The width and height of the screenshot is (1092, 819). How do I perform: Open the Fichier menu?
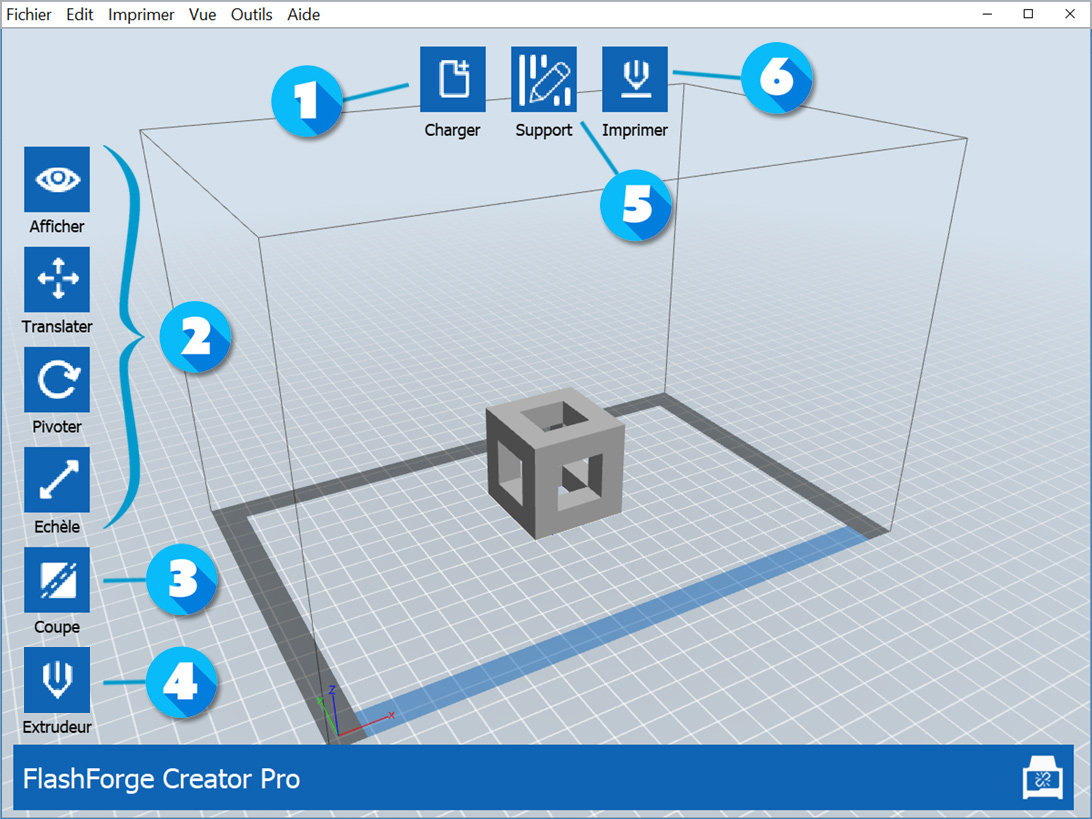point(29,15)
